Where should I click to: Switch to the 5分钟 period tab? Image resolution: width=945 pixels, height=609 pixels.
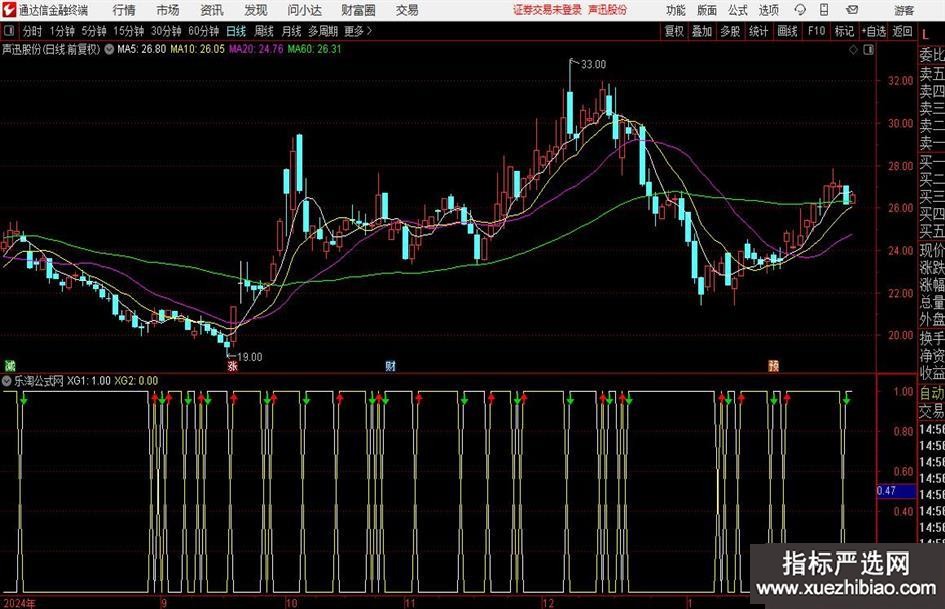[94, 31]
